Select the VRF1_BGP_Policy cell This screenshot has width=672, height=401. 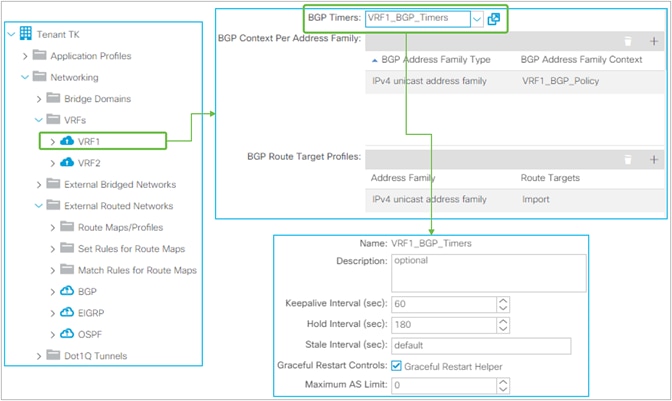click(x=560, y=81)
